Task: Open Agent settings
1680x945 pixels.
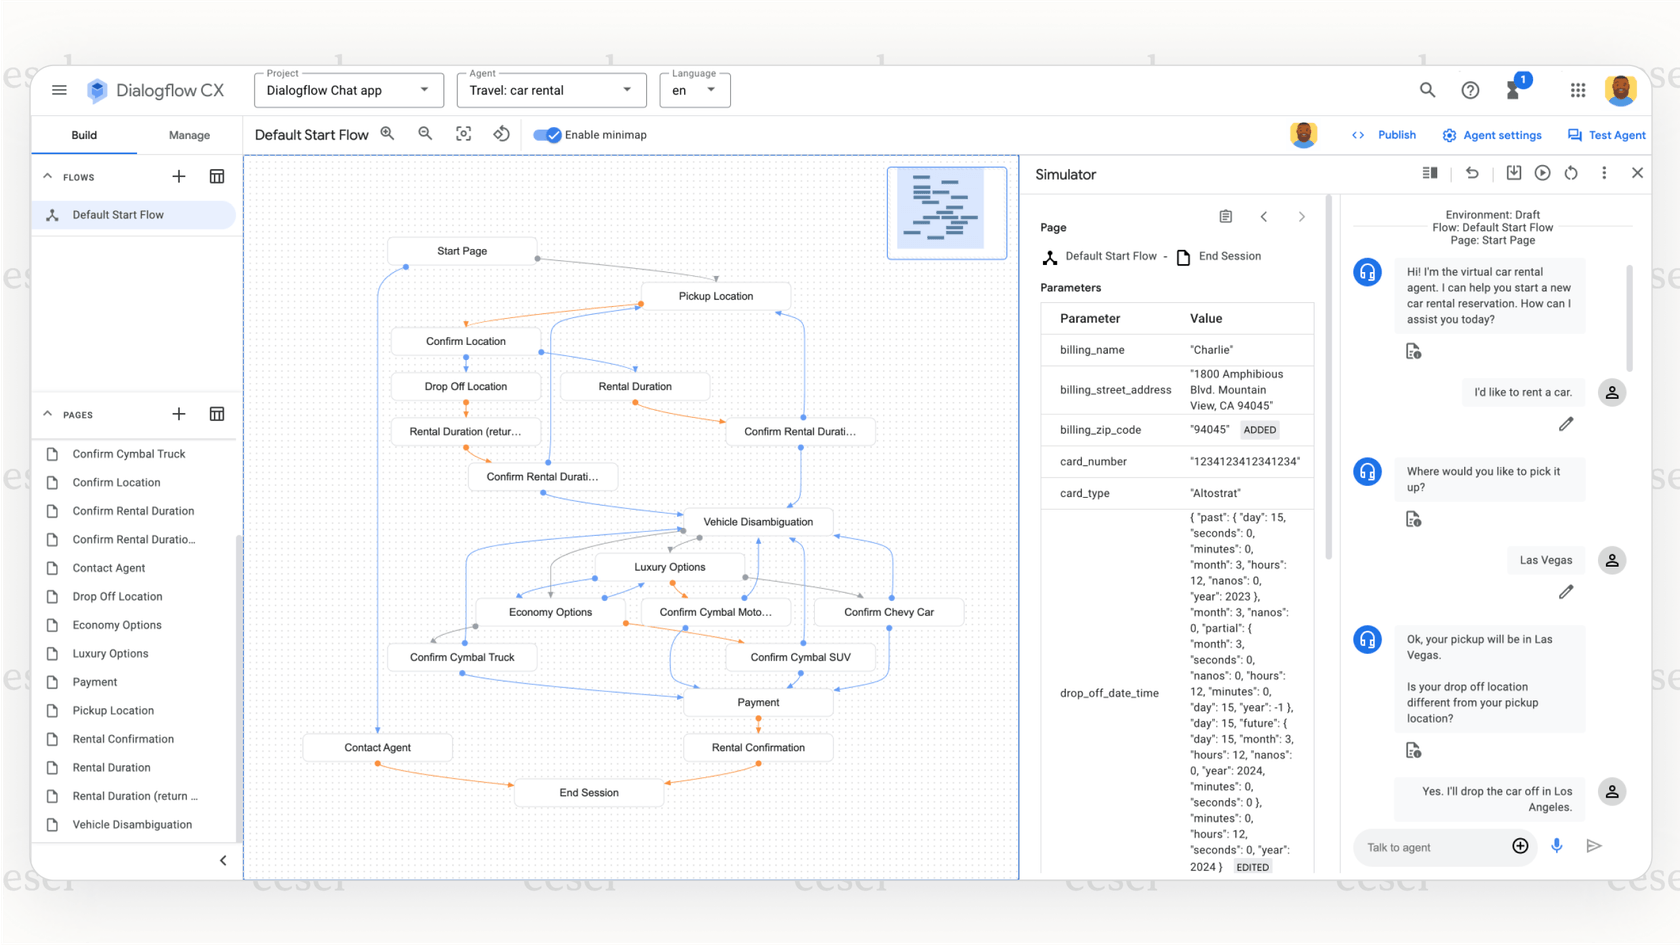Action: 1492,135
